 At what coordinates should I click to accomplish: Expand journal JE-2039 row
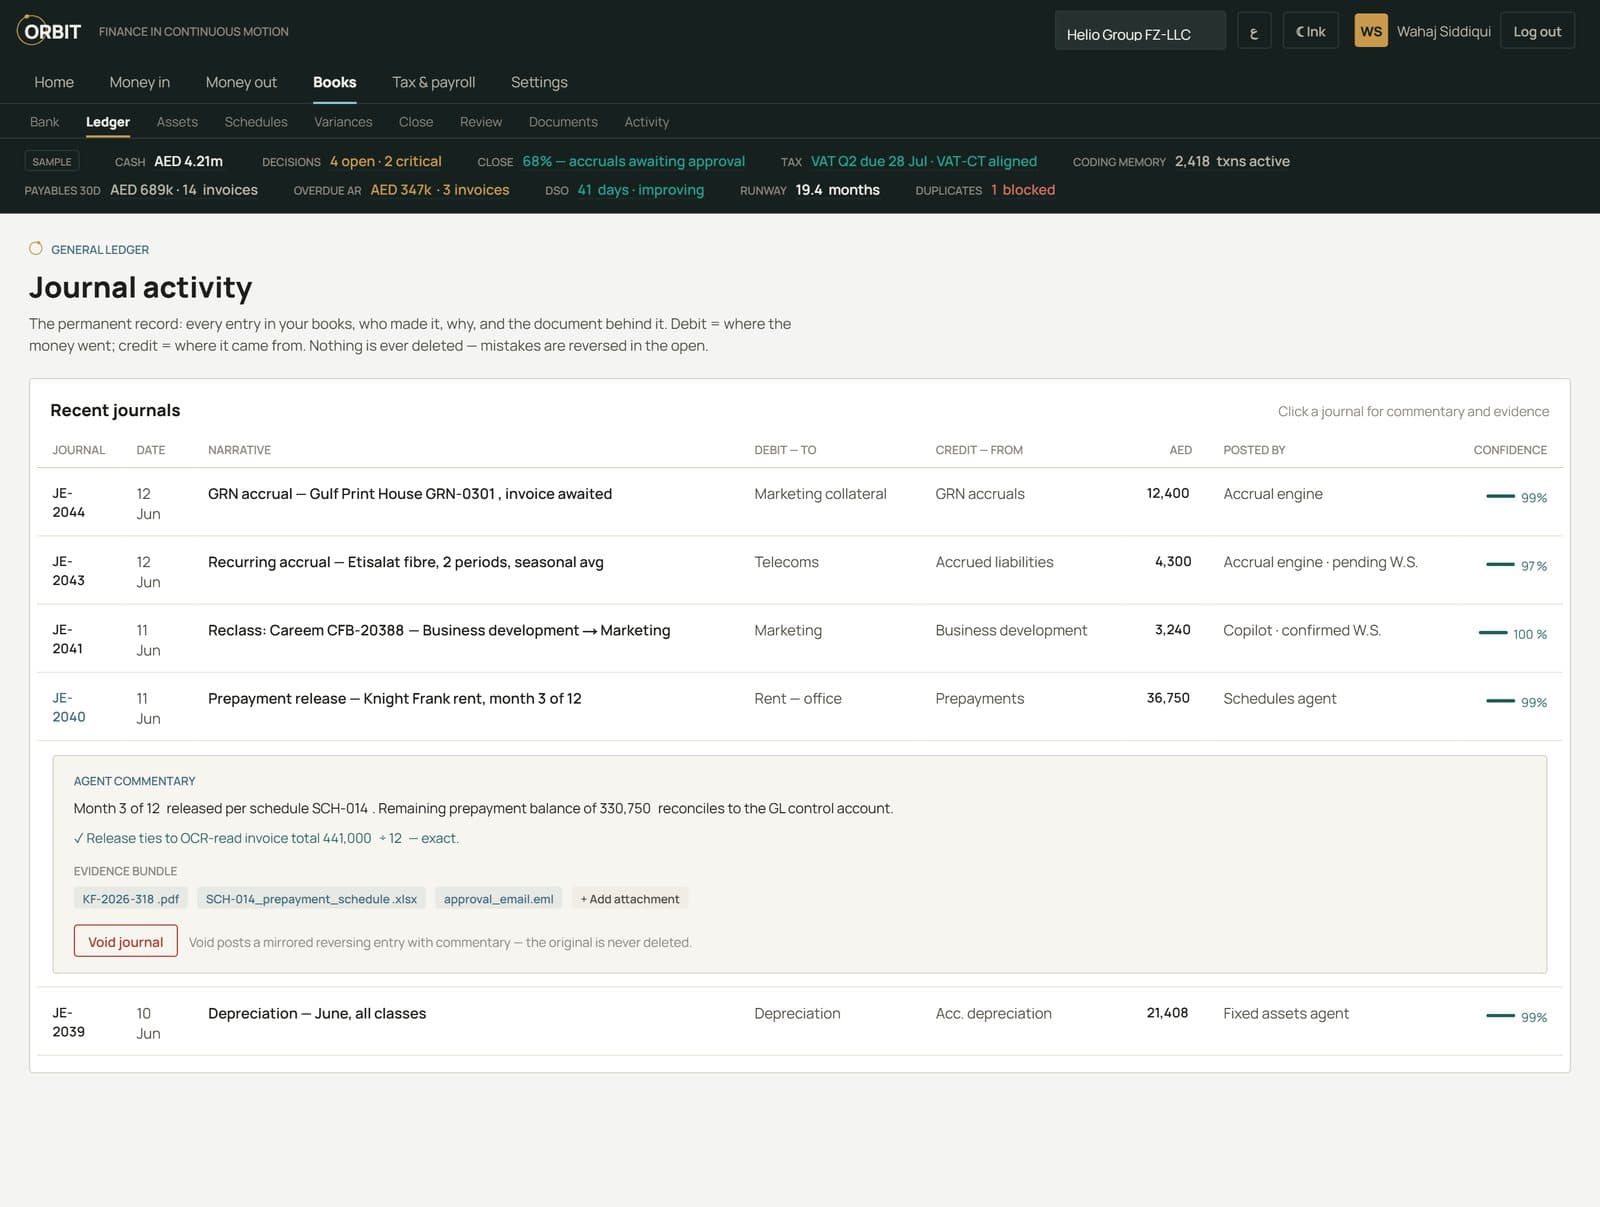click(800, 1022)
